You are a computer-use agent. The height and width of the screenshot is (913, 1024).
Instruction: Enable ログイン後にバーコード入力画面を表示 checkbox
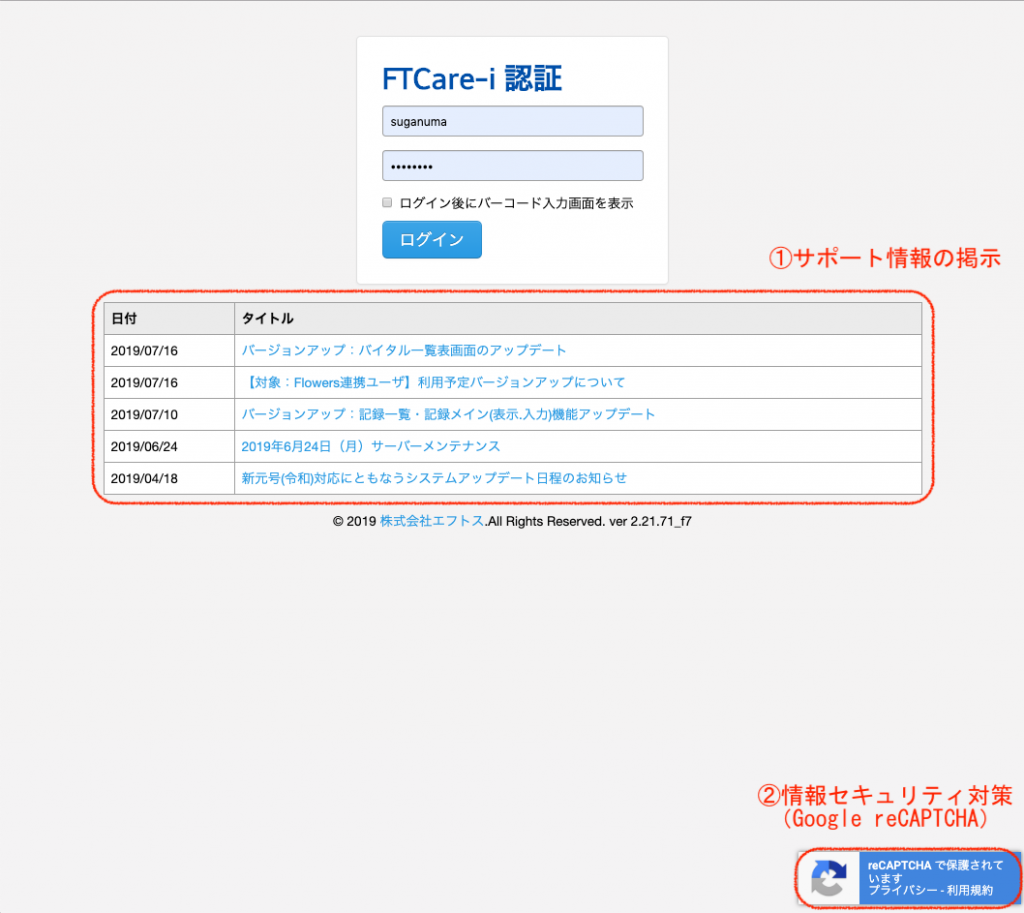tap(387, 202)
